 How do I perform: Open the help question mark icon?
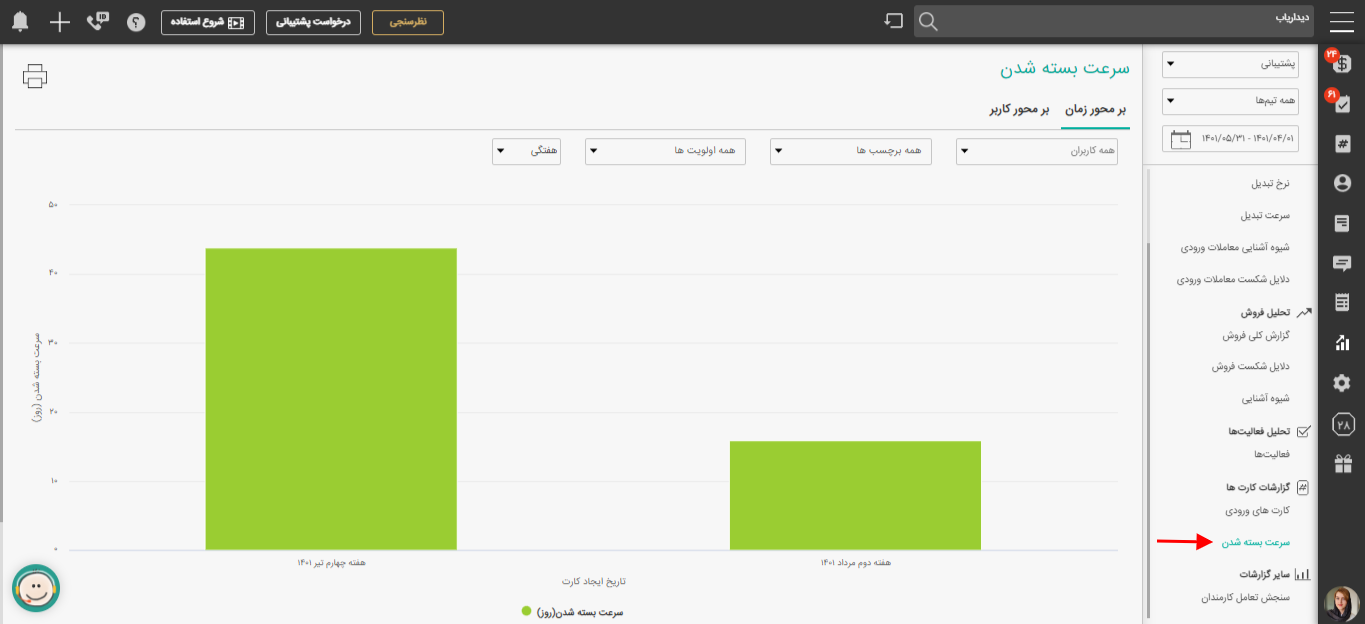[x=137, y=22]
